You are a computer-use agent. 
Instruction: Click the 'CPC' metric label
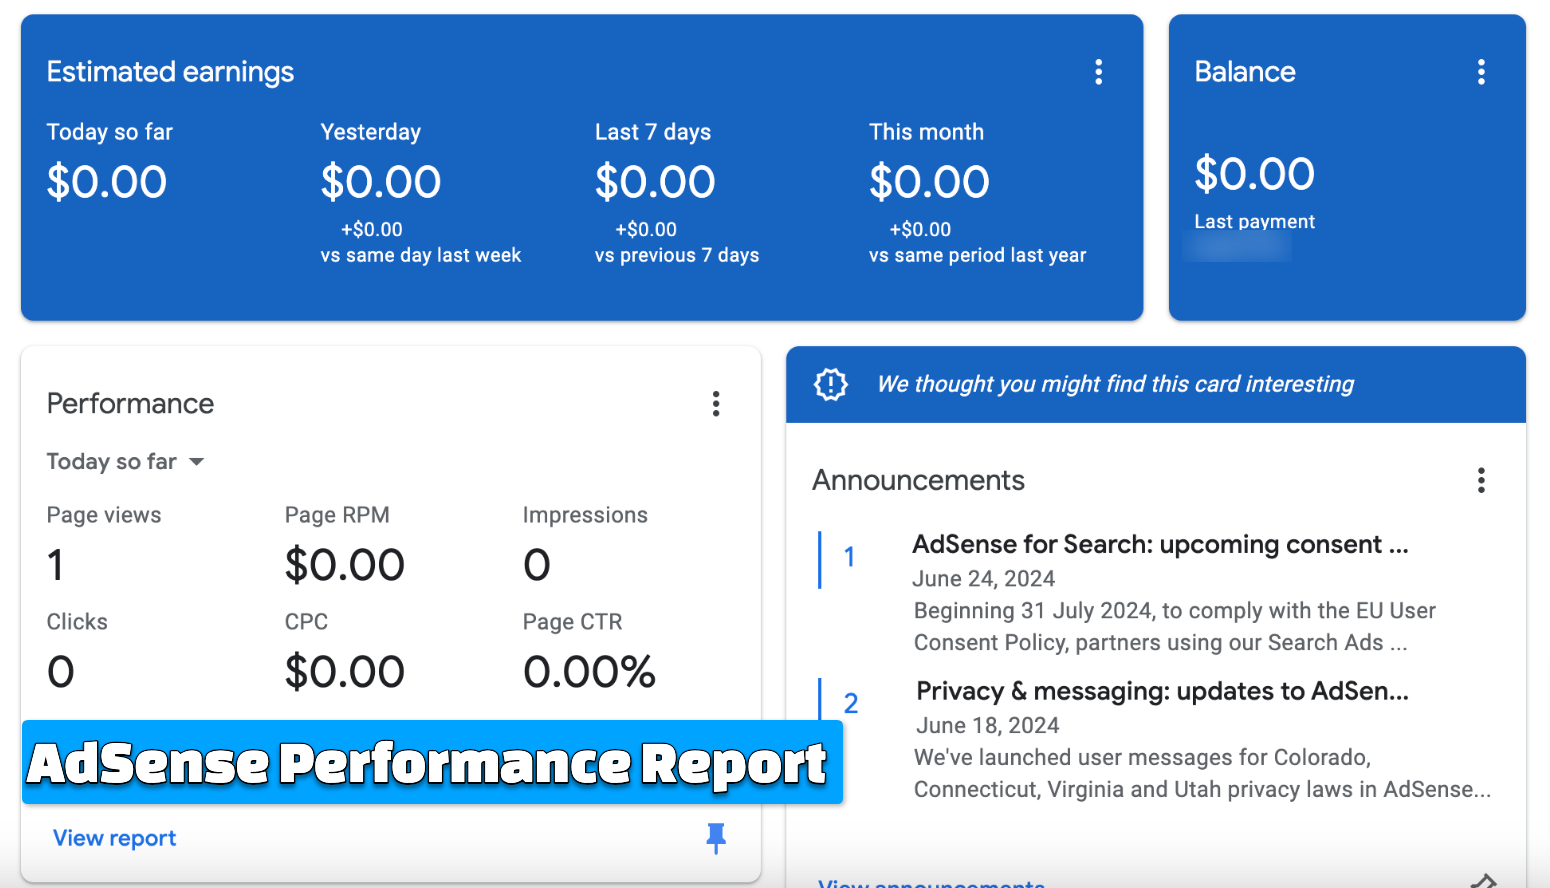[306, 622]
